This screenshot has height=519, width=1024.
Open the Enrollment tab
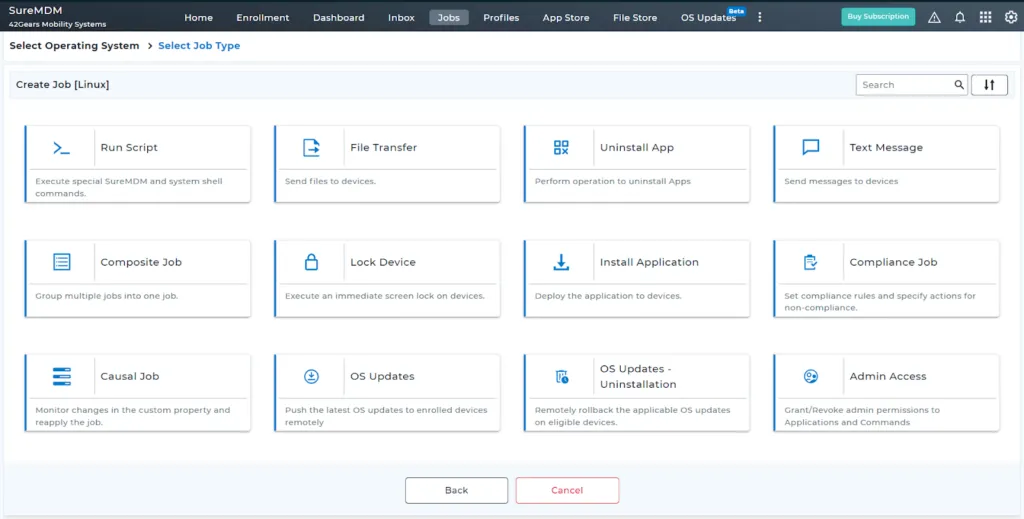[x=263, y=18]
